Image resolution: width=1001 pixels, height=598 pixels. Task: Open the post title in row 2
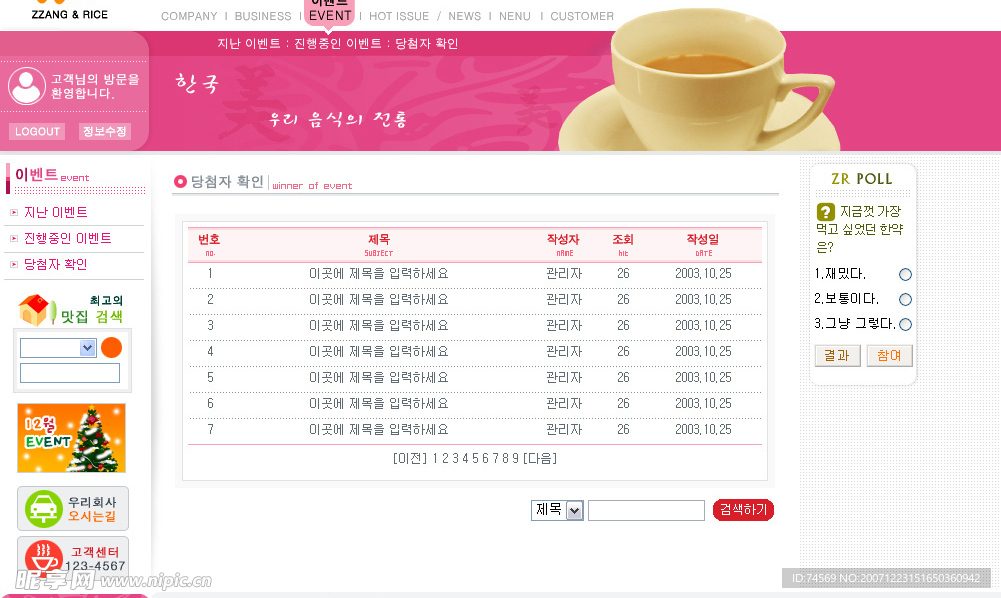point(379,299)
